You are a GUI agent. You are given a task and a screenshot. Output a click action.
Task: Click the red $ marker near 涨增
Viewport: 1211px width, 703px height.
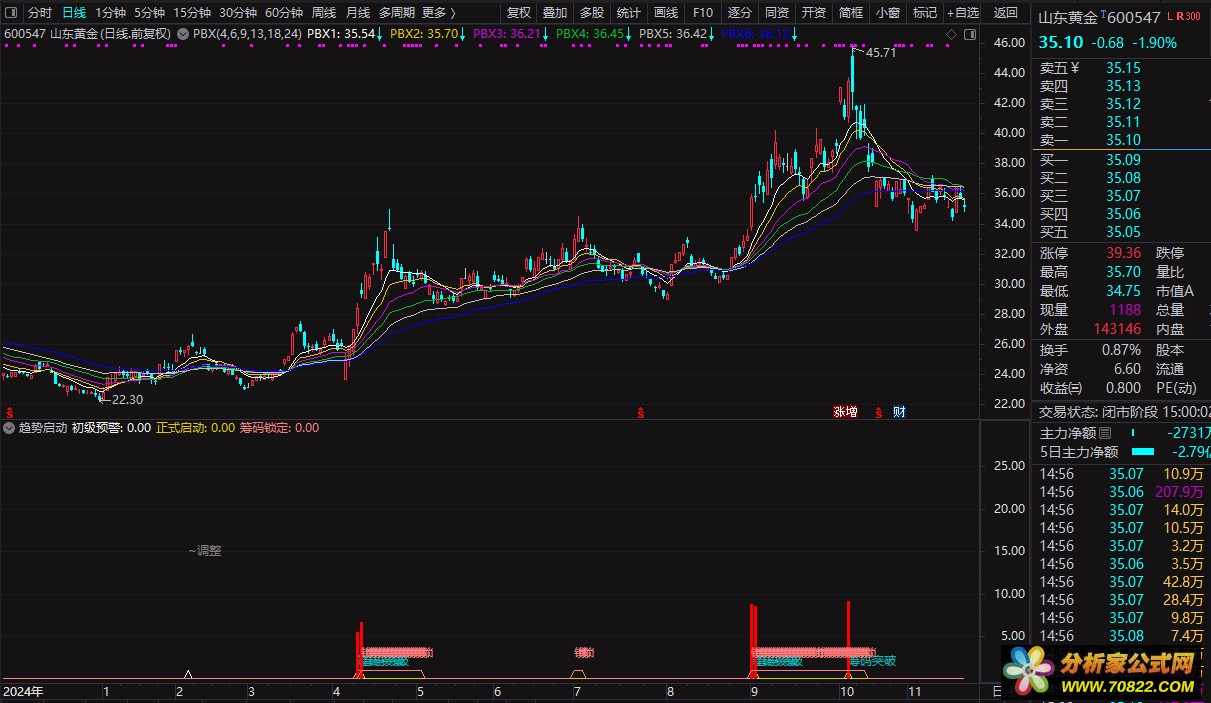[x=879, y=411]
